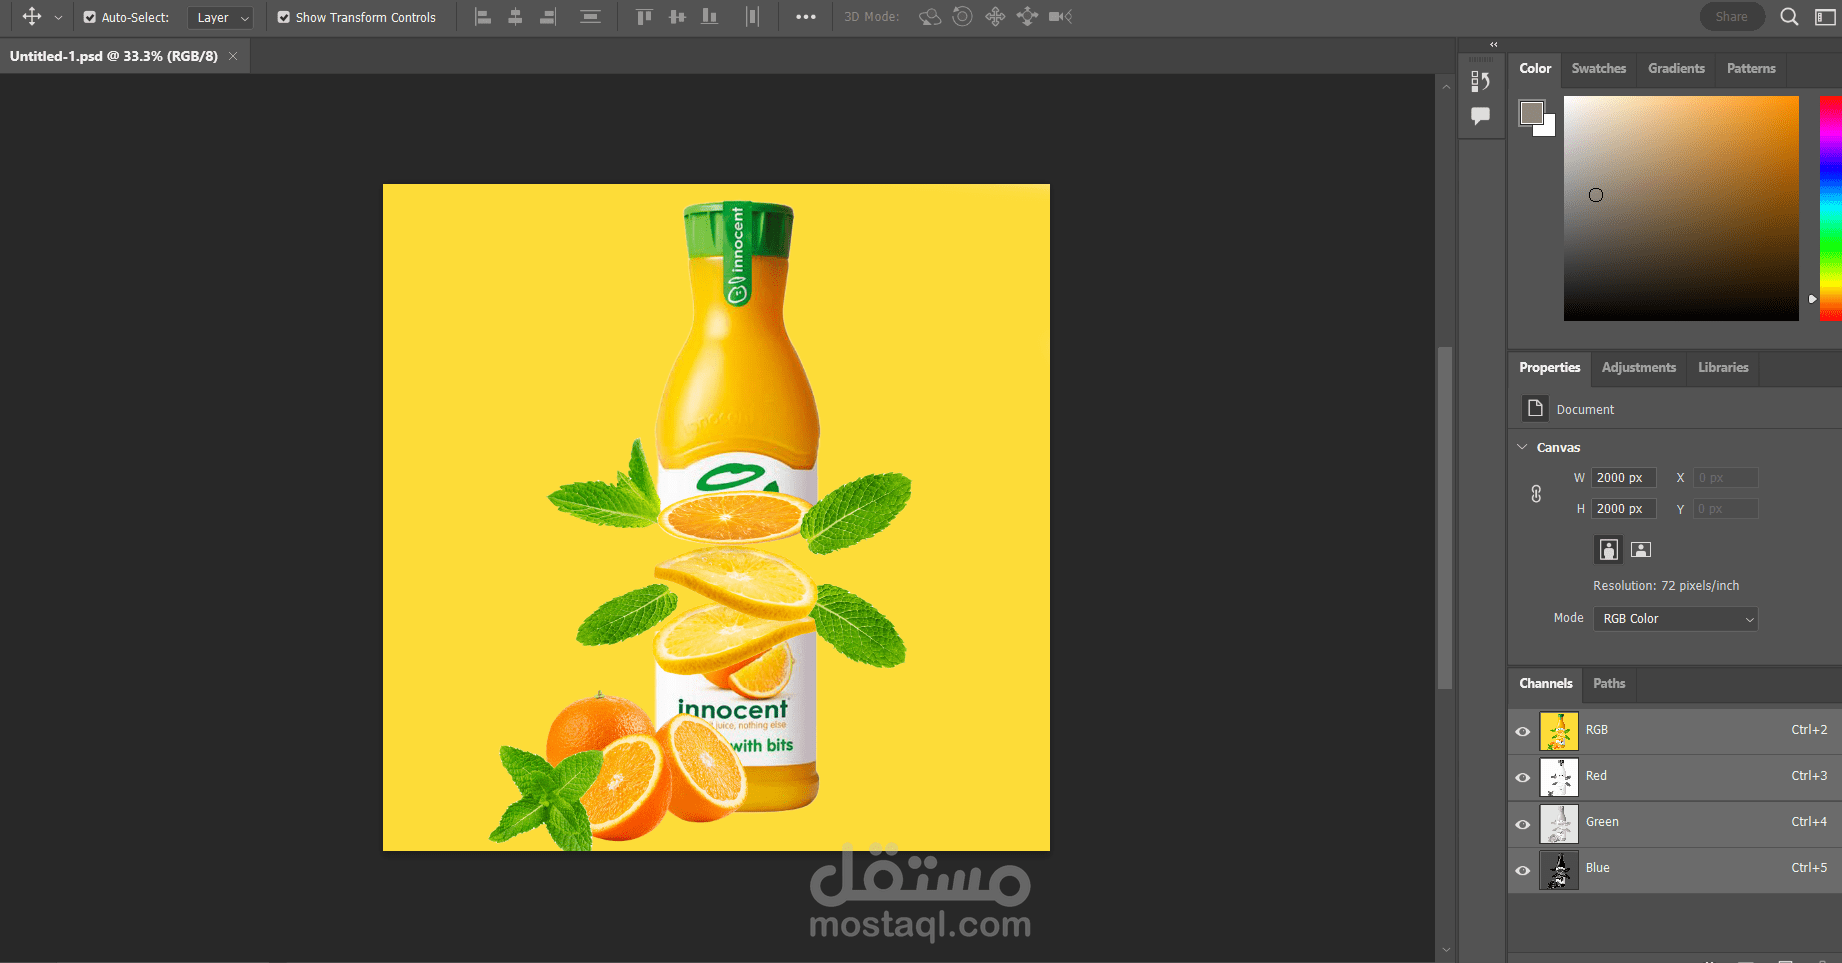Switch to the Swatches tab
Viewport: 1842px width, 963px height.
[x=1599, y=68]
